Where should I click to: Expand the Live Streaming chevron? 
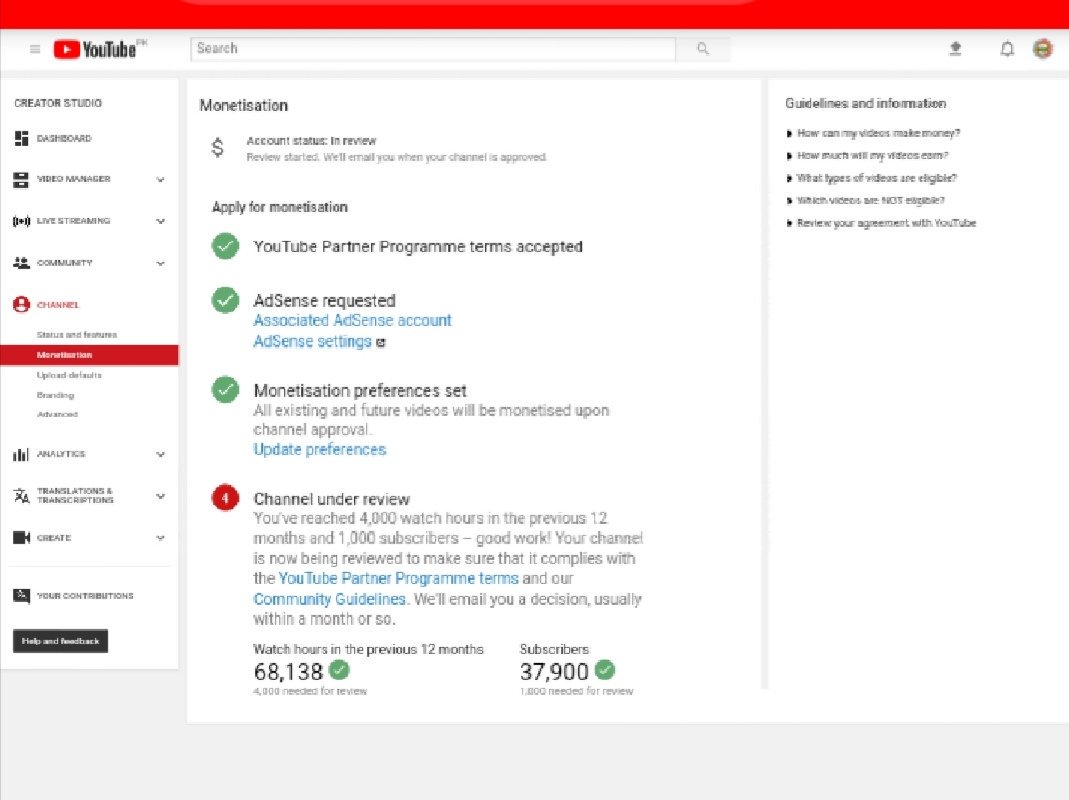pyautogui.click(x=160, y=221)
